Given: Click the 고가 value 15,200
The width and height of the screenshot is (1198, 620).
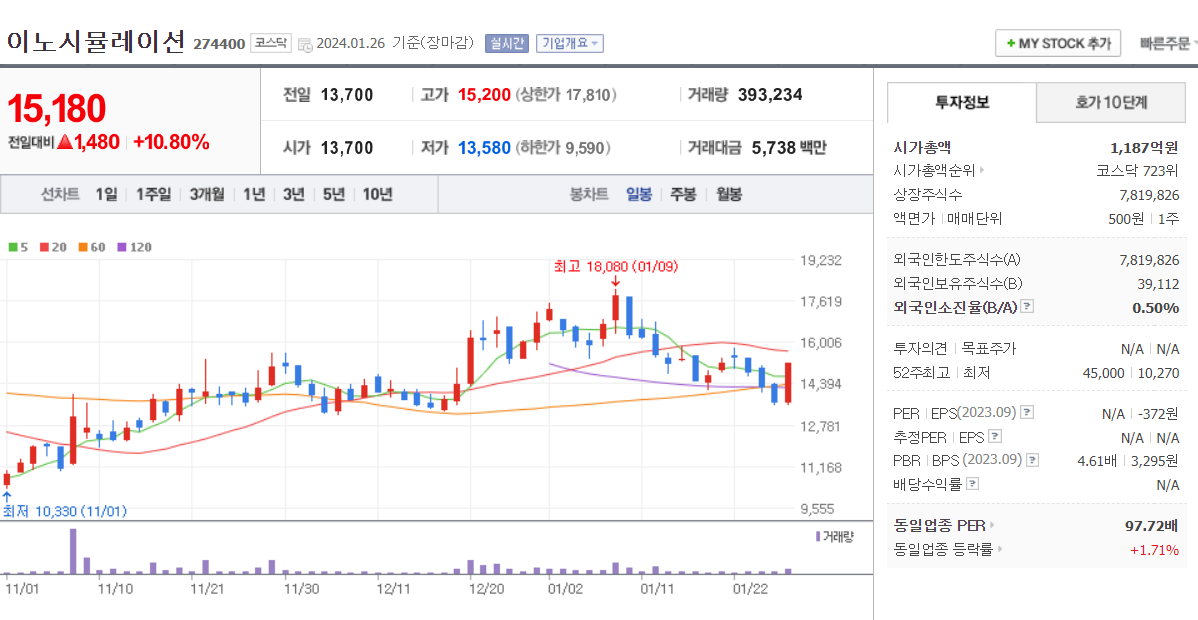Looking at the screenshot, I should [484, 95].
